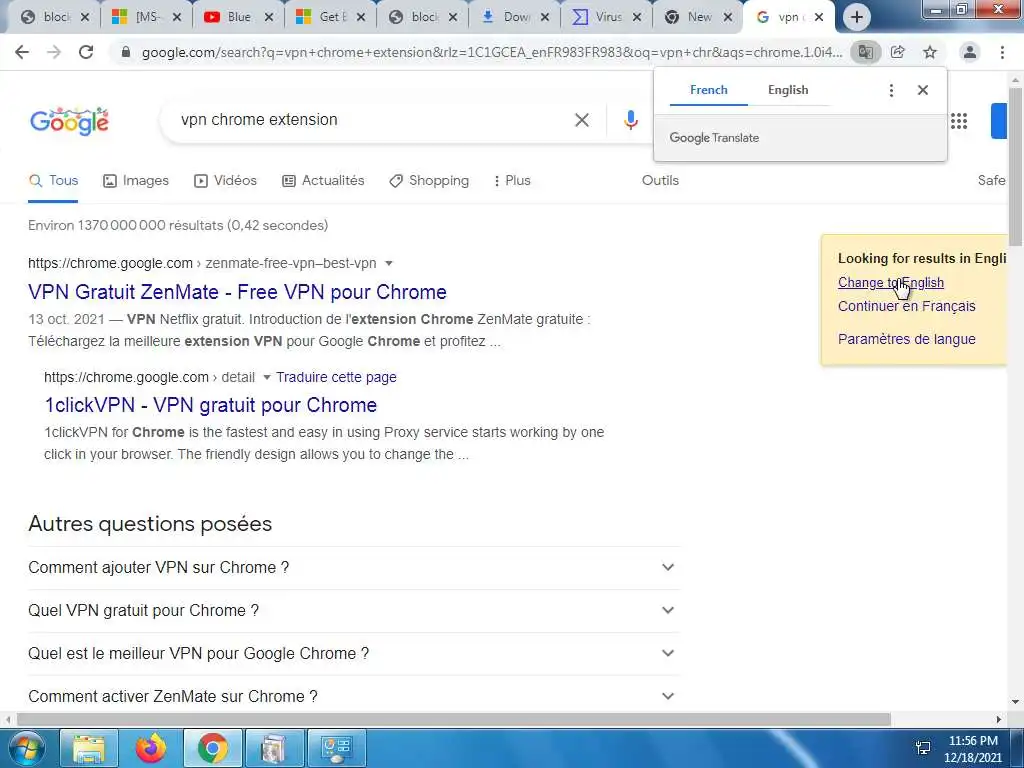
Task: Open the Chrome profile avatar menu
Action: pyautogui.click(x=970, y=52)
